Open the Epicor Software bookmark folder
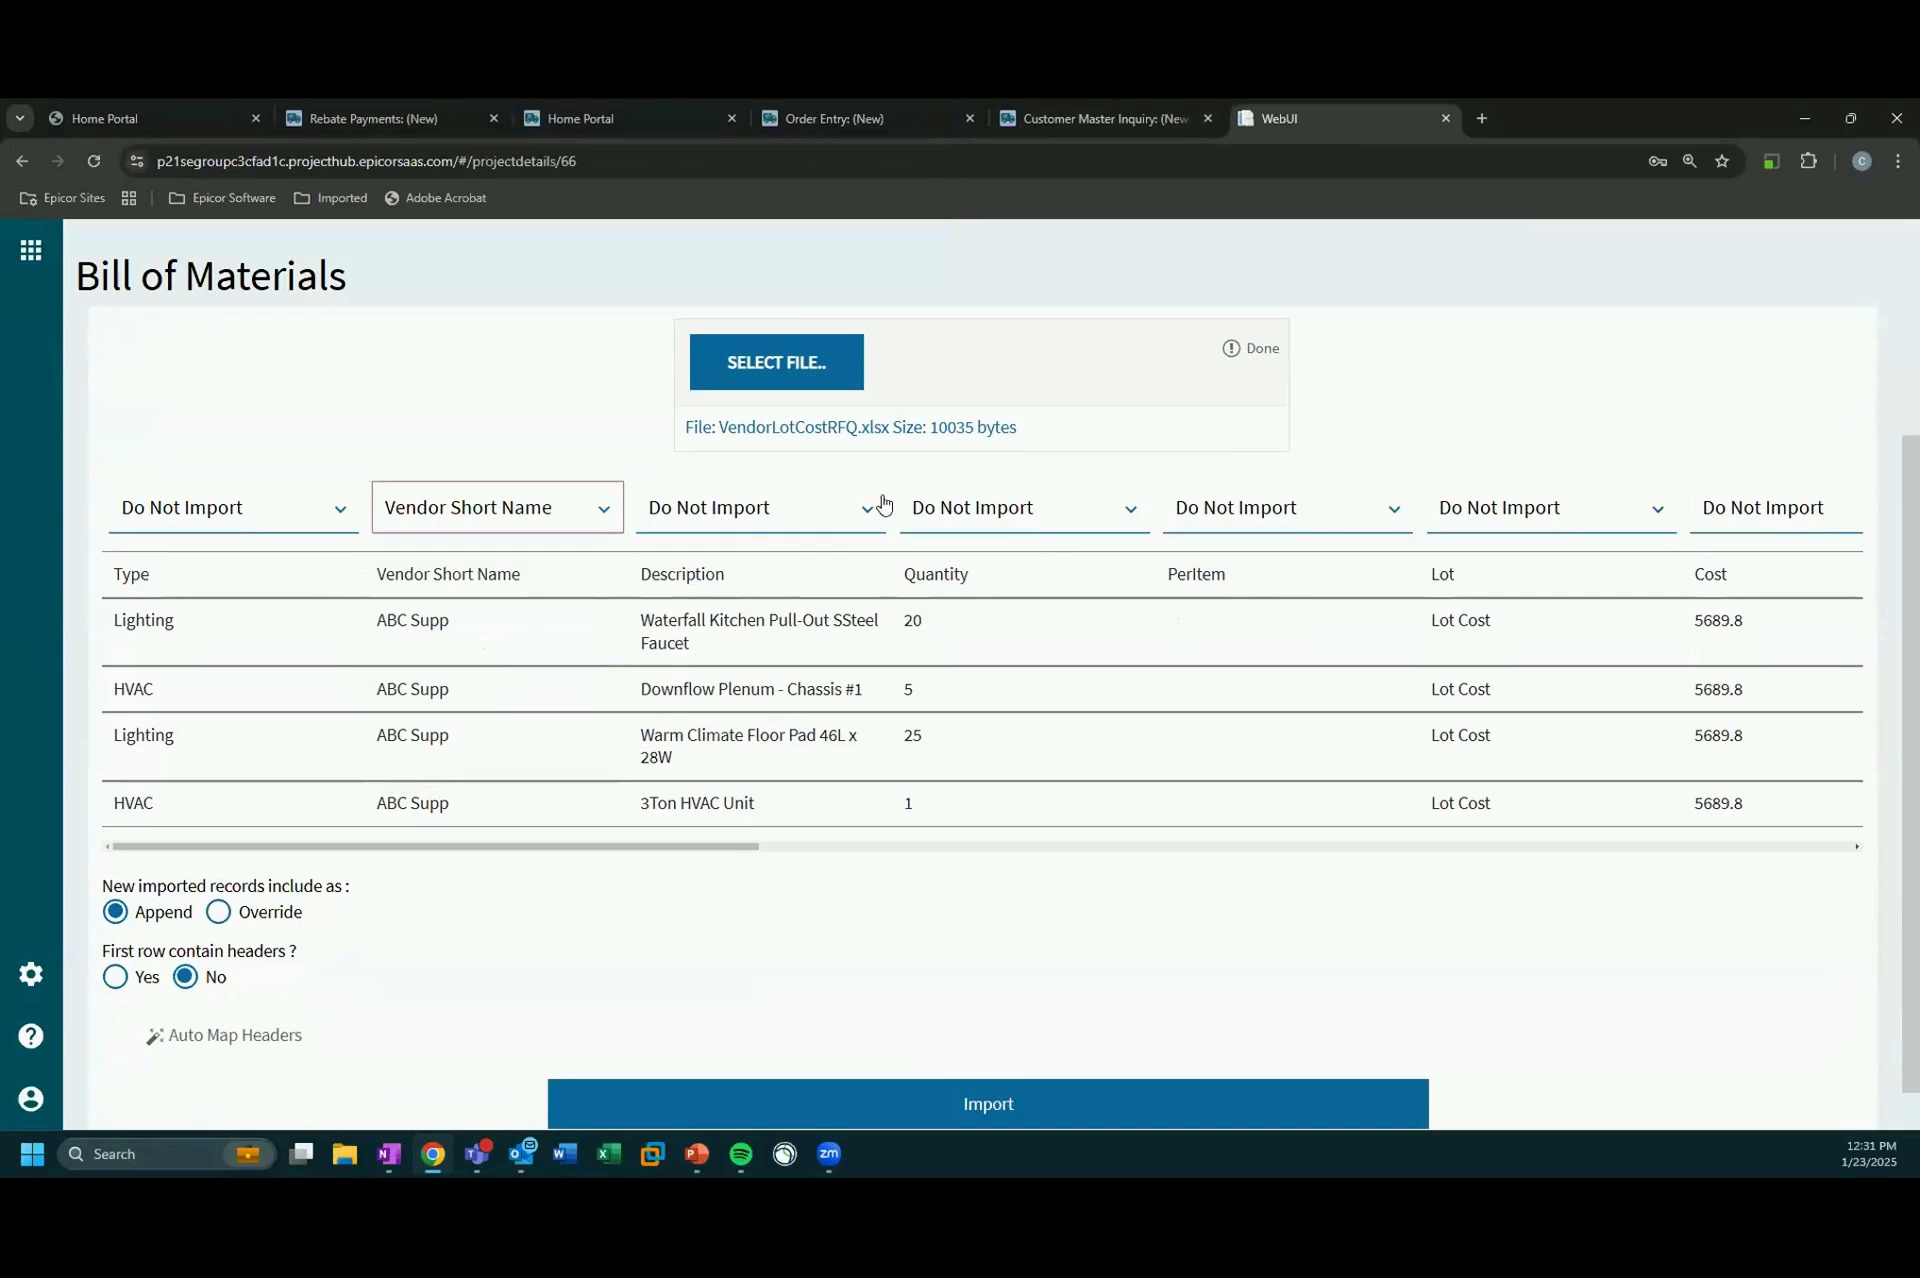Screen dimensions: 1920x1278 (222, 198)
